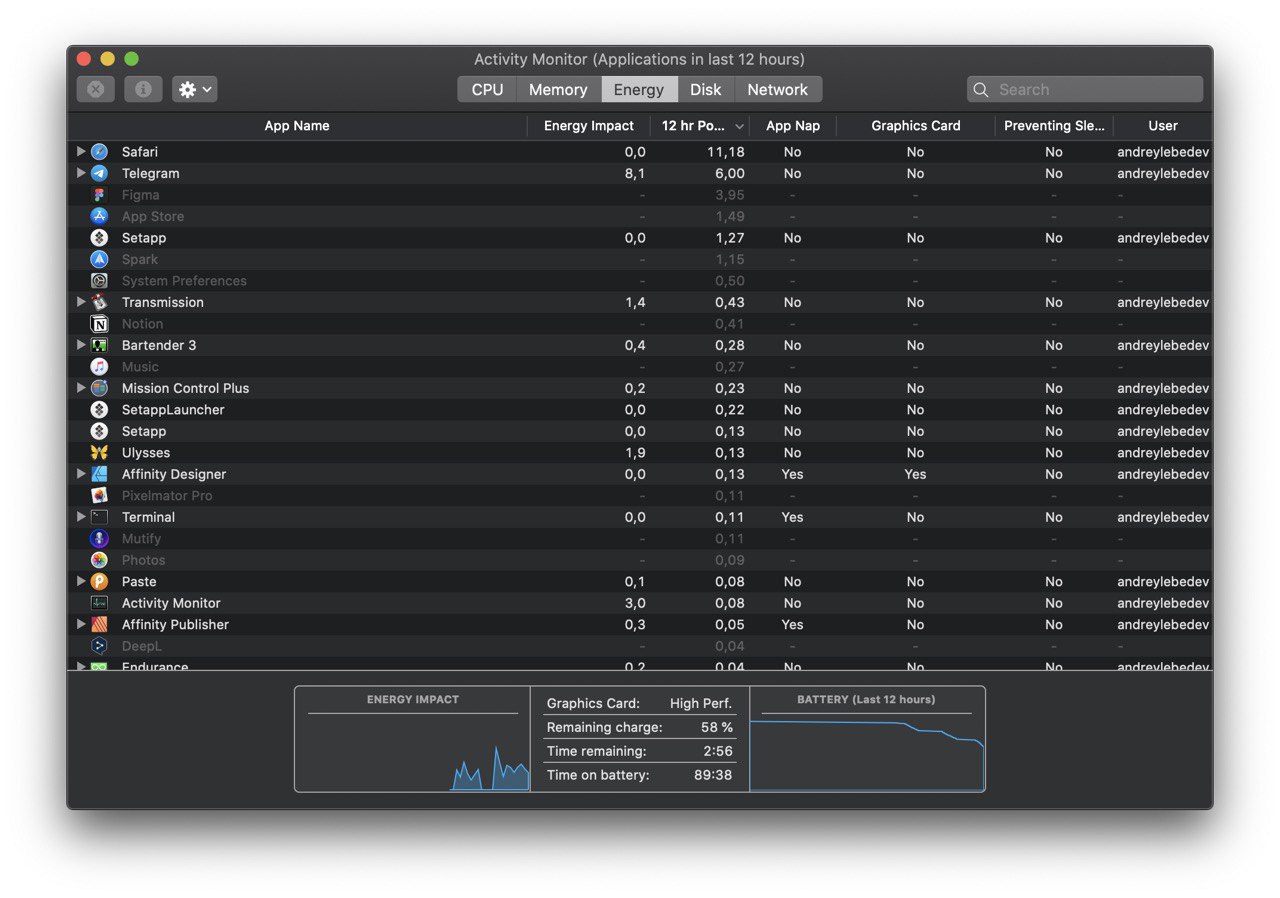Click Terminal's App Nap Yes value
The width and height of the screenshot is (1280, 898).
click(x=792, y=517)
